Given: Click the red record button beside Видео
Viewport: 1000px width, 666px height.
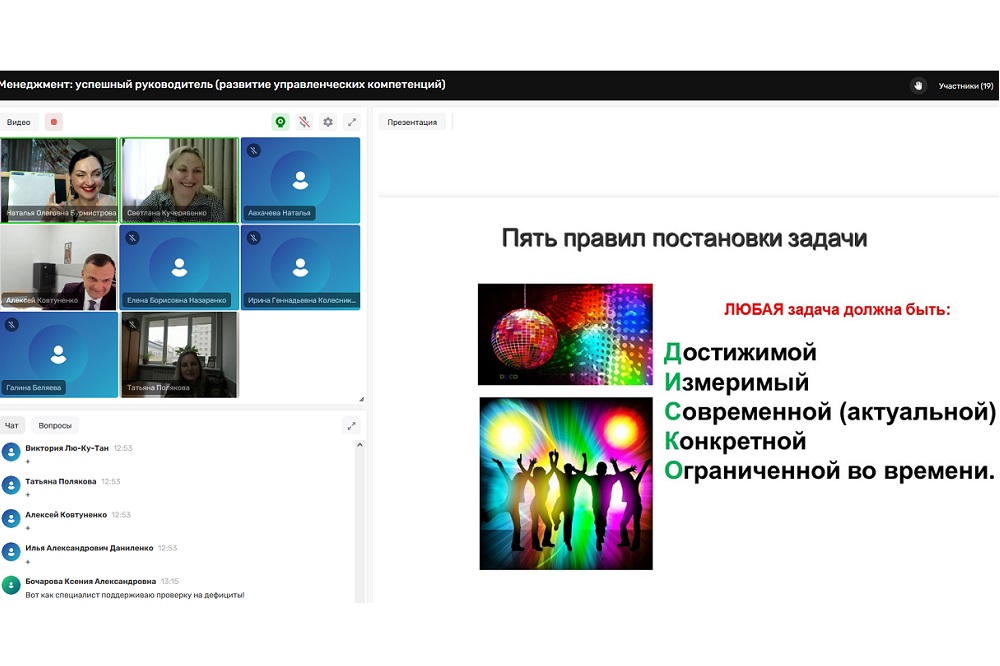Looking at the screenshot, I should tap(54, 122).
